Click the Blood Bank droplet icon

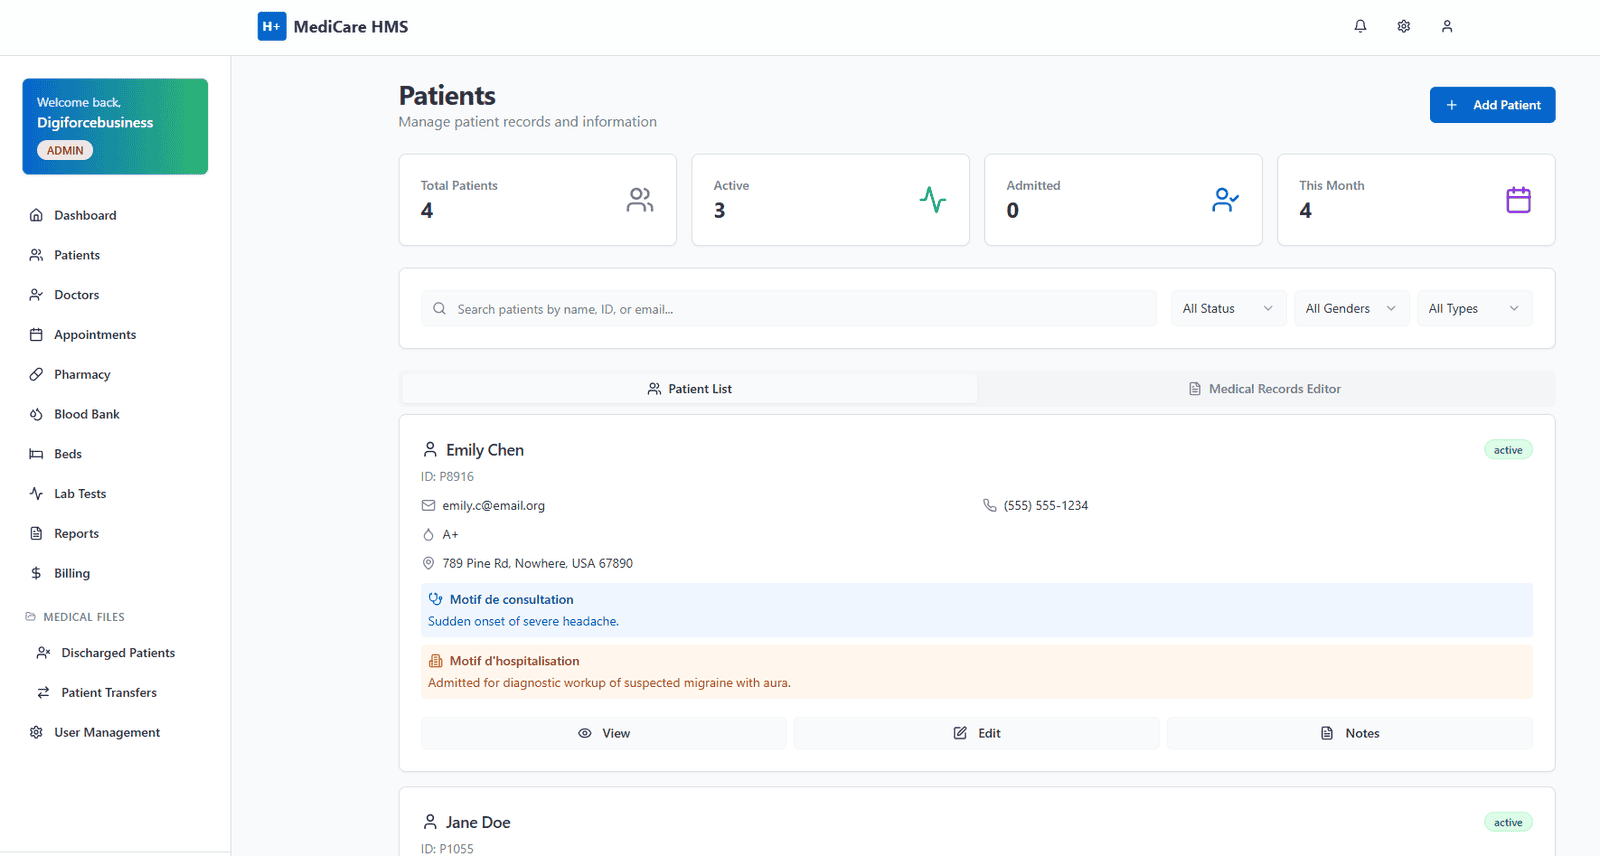[x=36, y=414]
